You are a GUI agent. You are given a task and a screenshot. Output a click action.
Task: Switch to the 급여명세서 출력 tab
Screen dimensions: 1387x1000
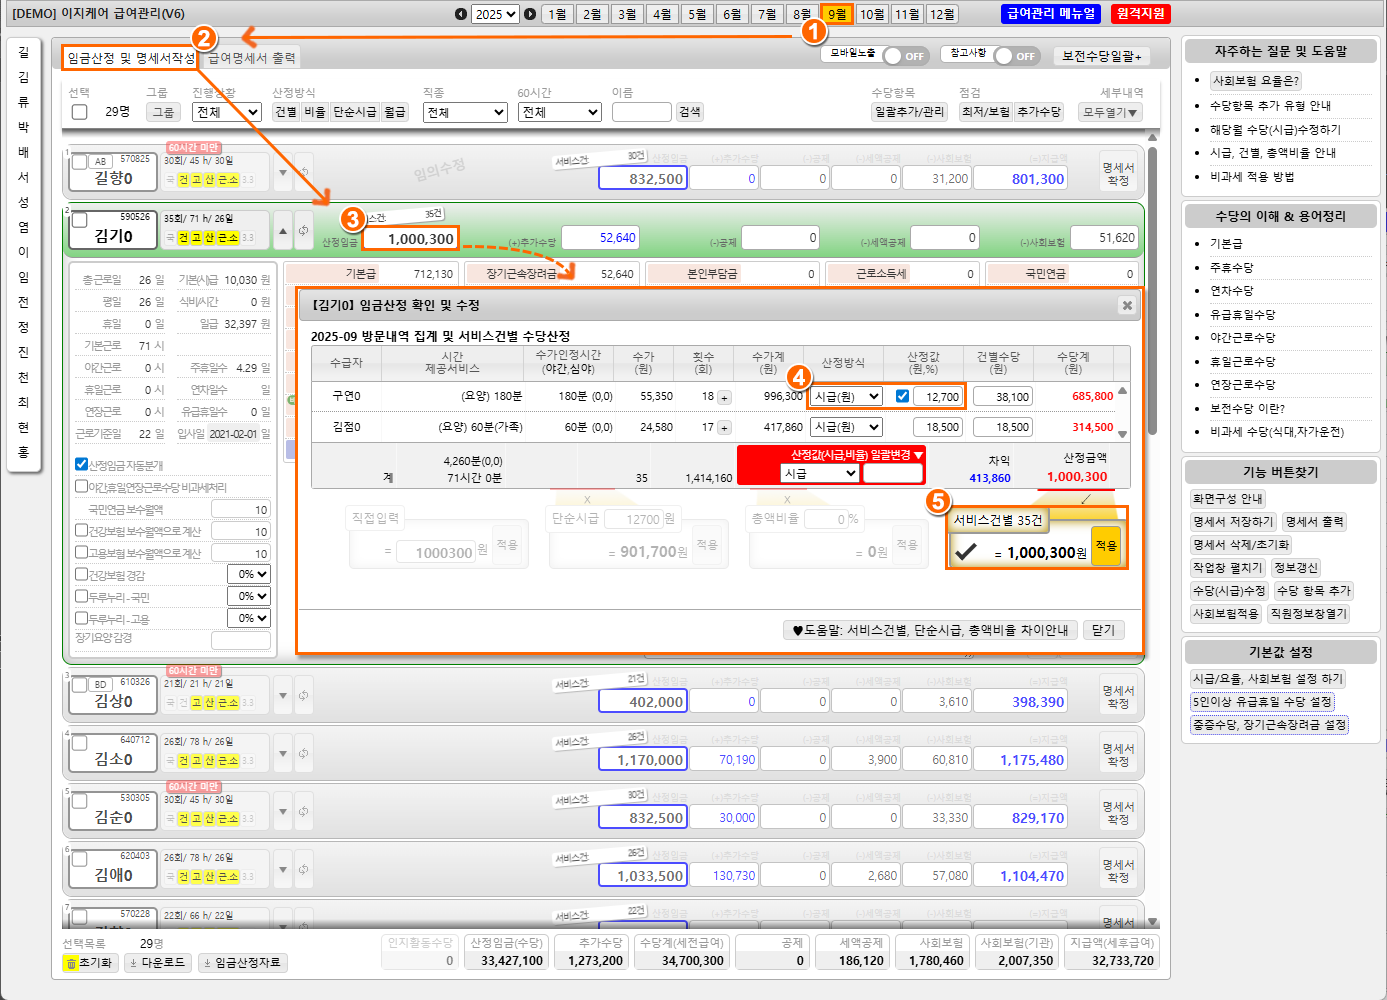click(251, 58)
